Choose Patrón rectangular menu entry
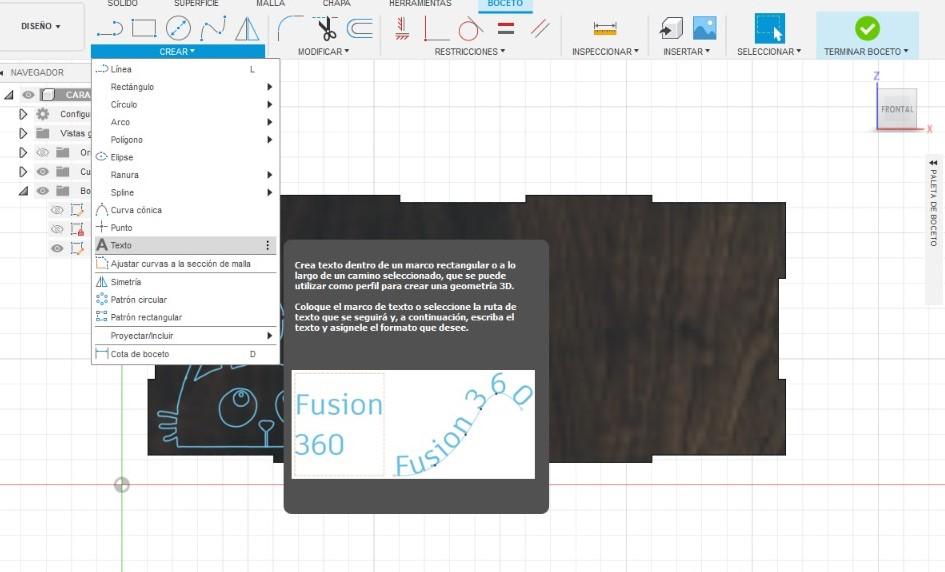 tap(185, 317)
